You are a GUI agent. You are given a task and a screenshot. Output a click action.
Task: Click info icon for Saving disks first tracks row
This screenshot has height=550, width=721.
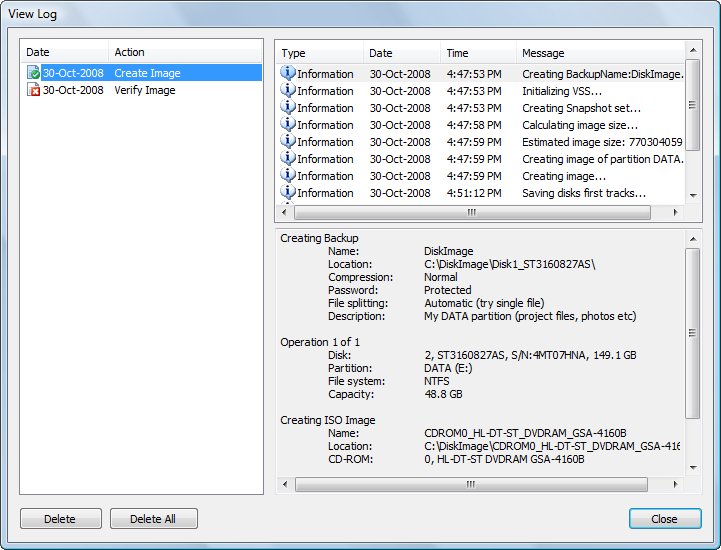(288, 192)
